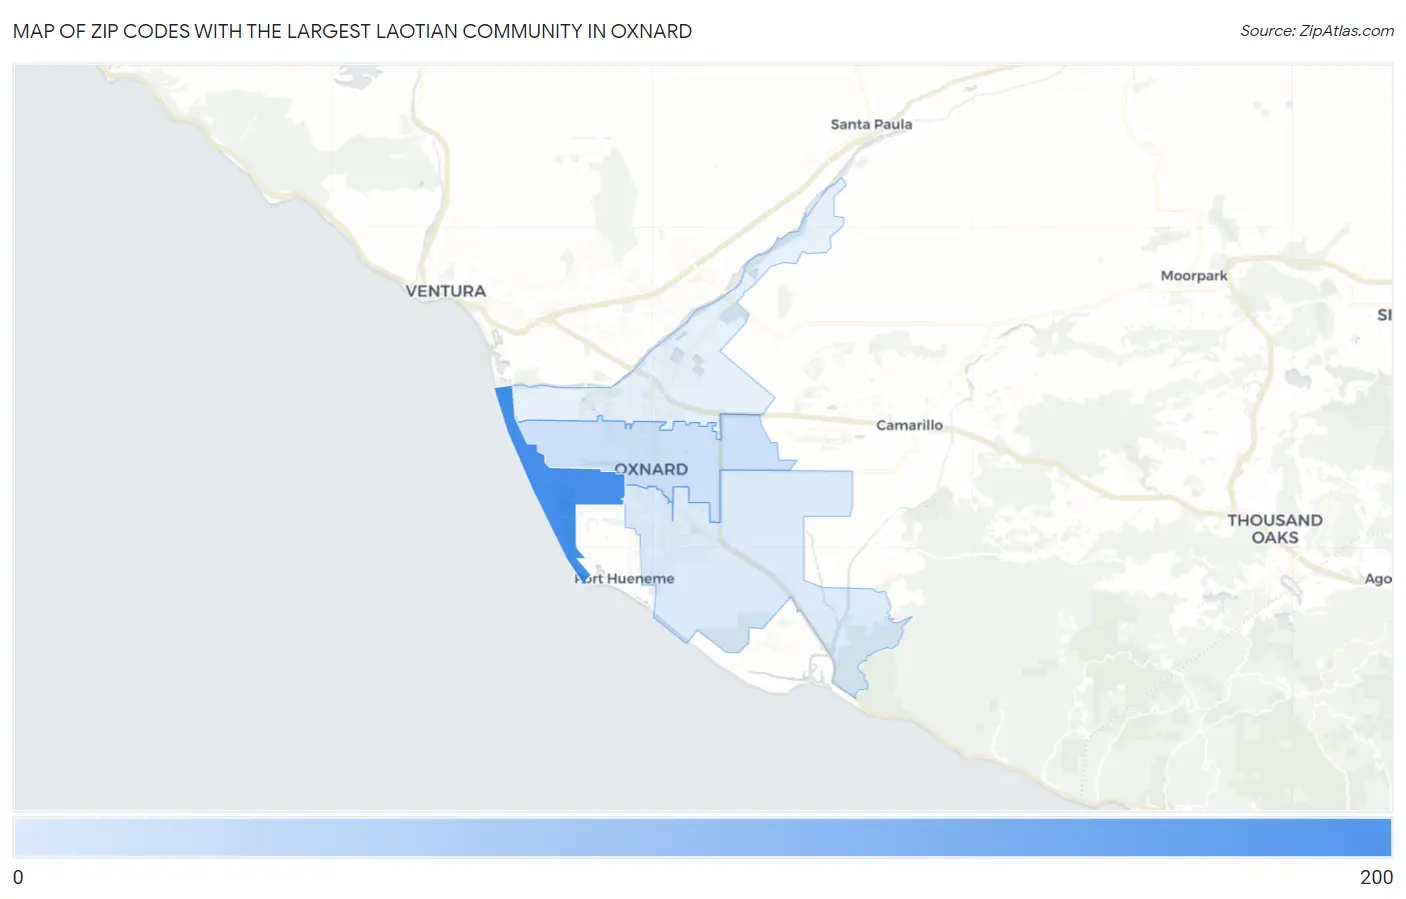Click the Ventura city label
This screenshot has height=899, width=1406.
click(446, 291)
